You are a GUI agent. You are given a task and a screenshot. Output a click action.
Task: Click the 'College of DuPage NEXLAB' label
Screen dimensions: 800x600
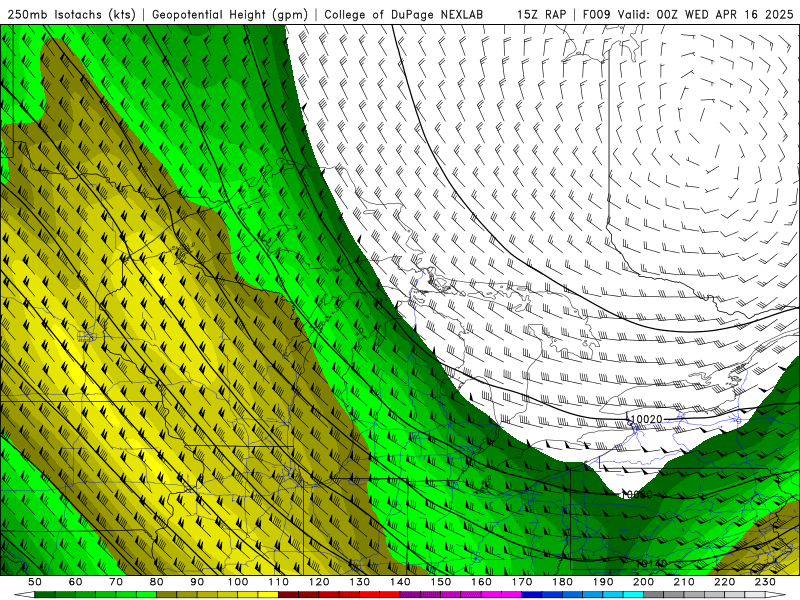coord(404,14)
